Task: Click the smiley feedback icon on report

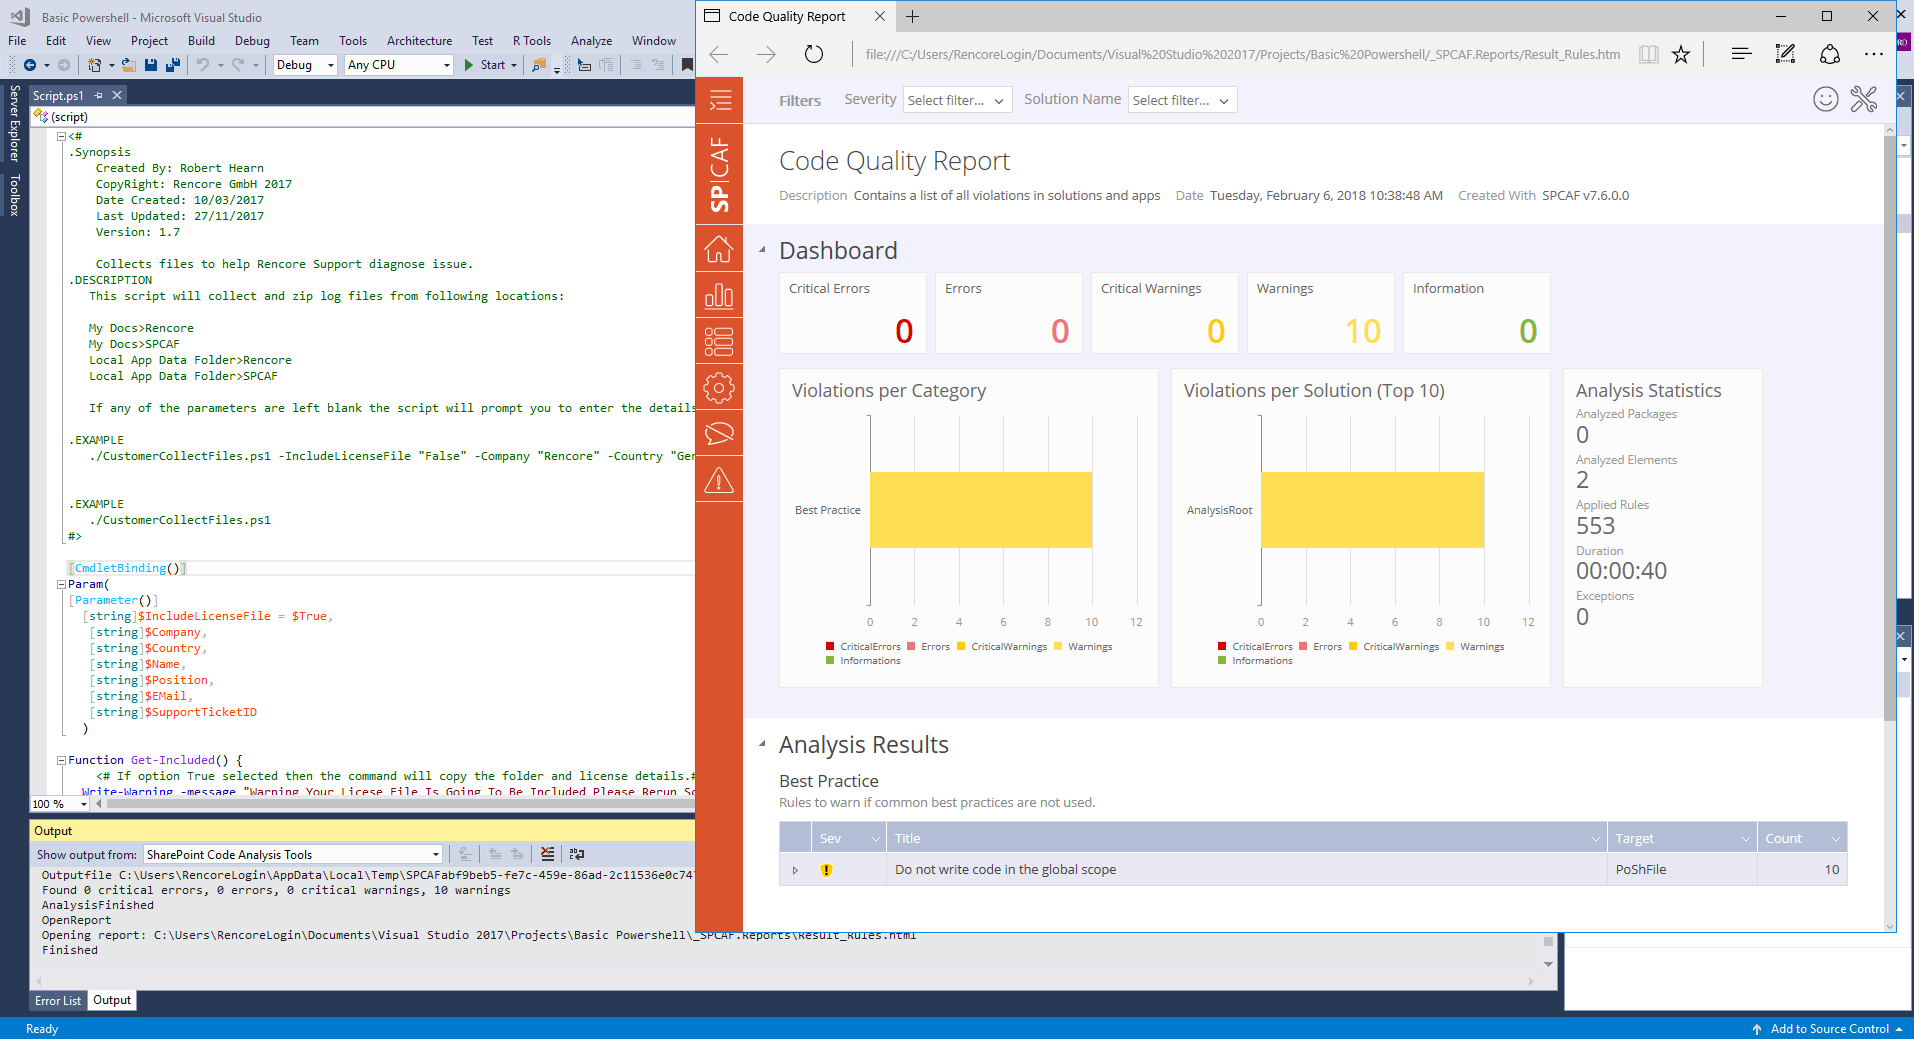Action: click(1826, 99)
